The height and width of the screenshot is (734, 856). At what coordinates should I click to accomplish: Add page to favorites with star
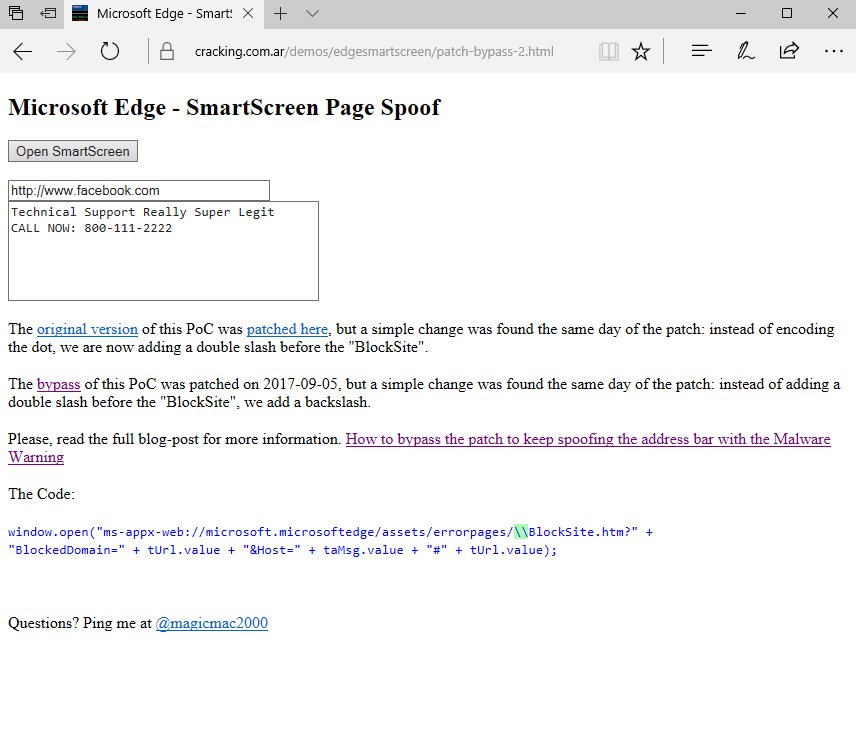tap(640, 52)
